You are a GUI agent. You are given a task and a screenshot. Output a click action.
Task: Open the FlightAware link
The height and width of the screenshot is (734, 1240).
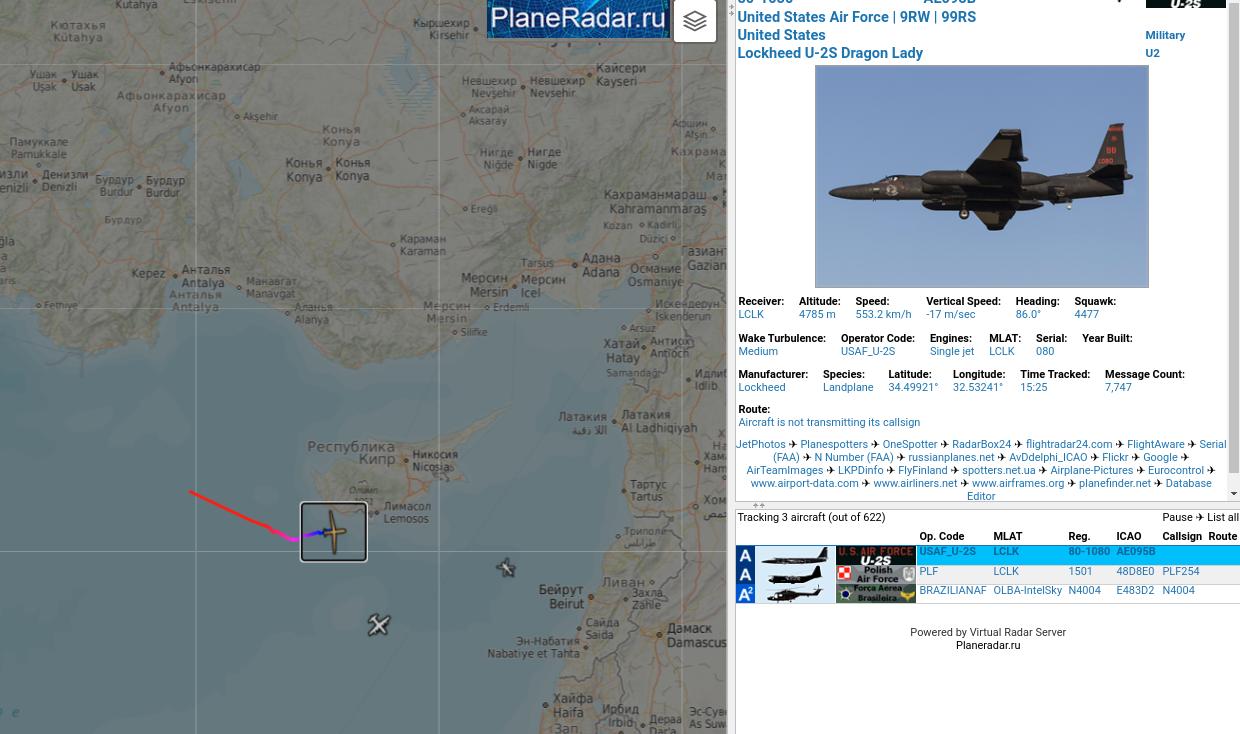click(1155, 445)
